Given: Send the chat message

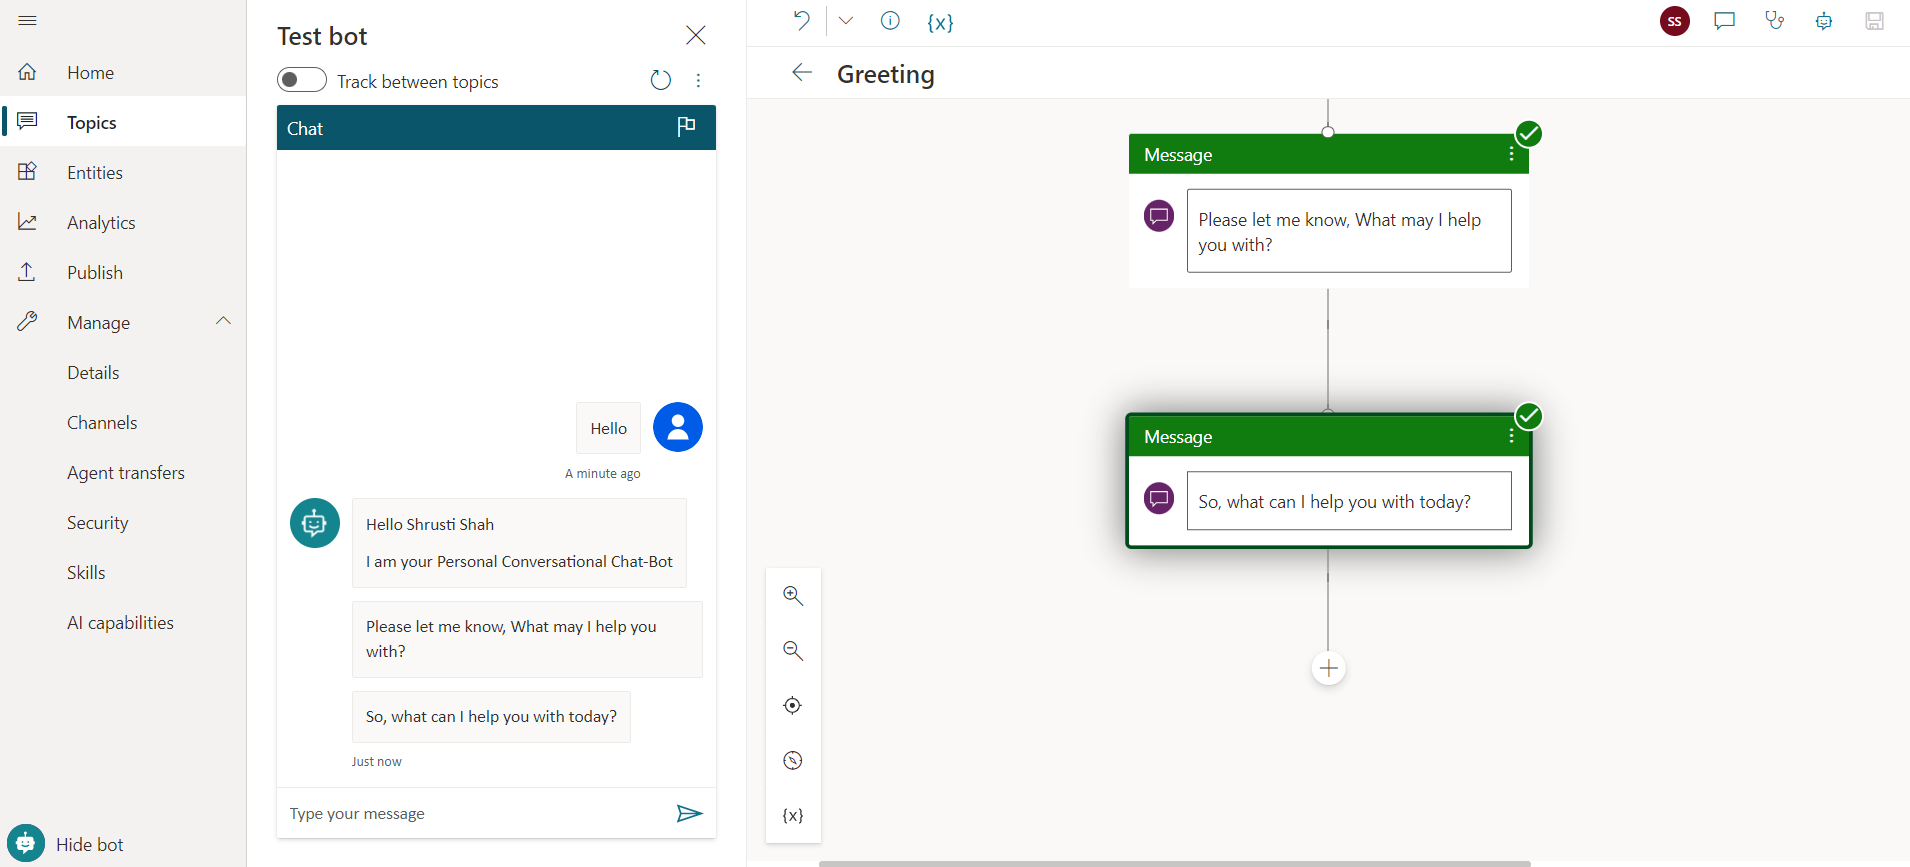Looking at the screenshot, I should point(690,813).
